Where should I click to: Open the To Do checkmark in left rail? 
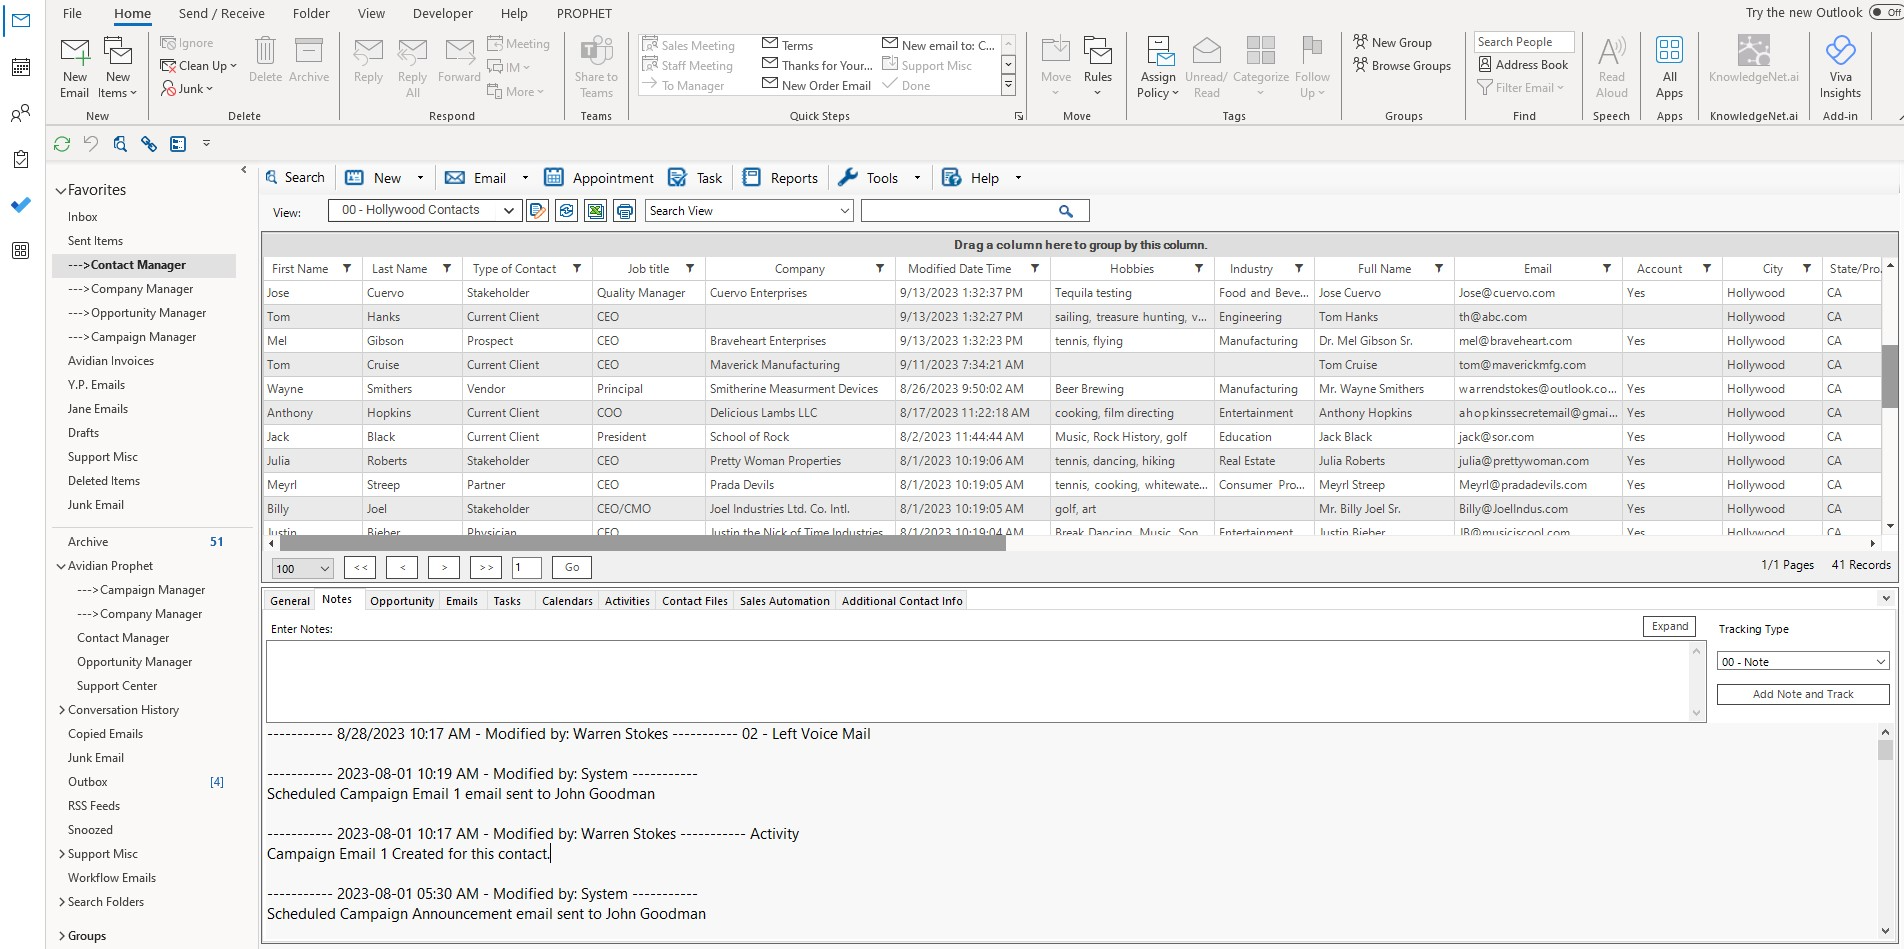20,204
